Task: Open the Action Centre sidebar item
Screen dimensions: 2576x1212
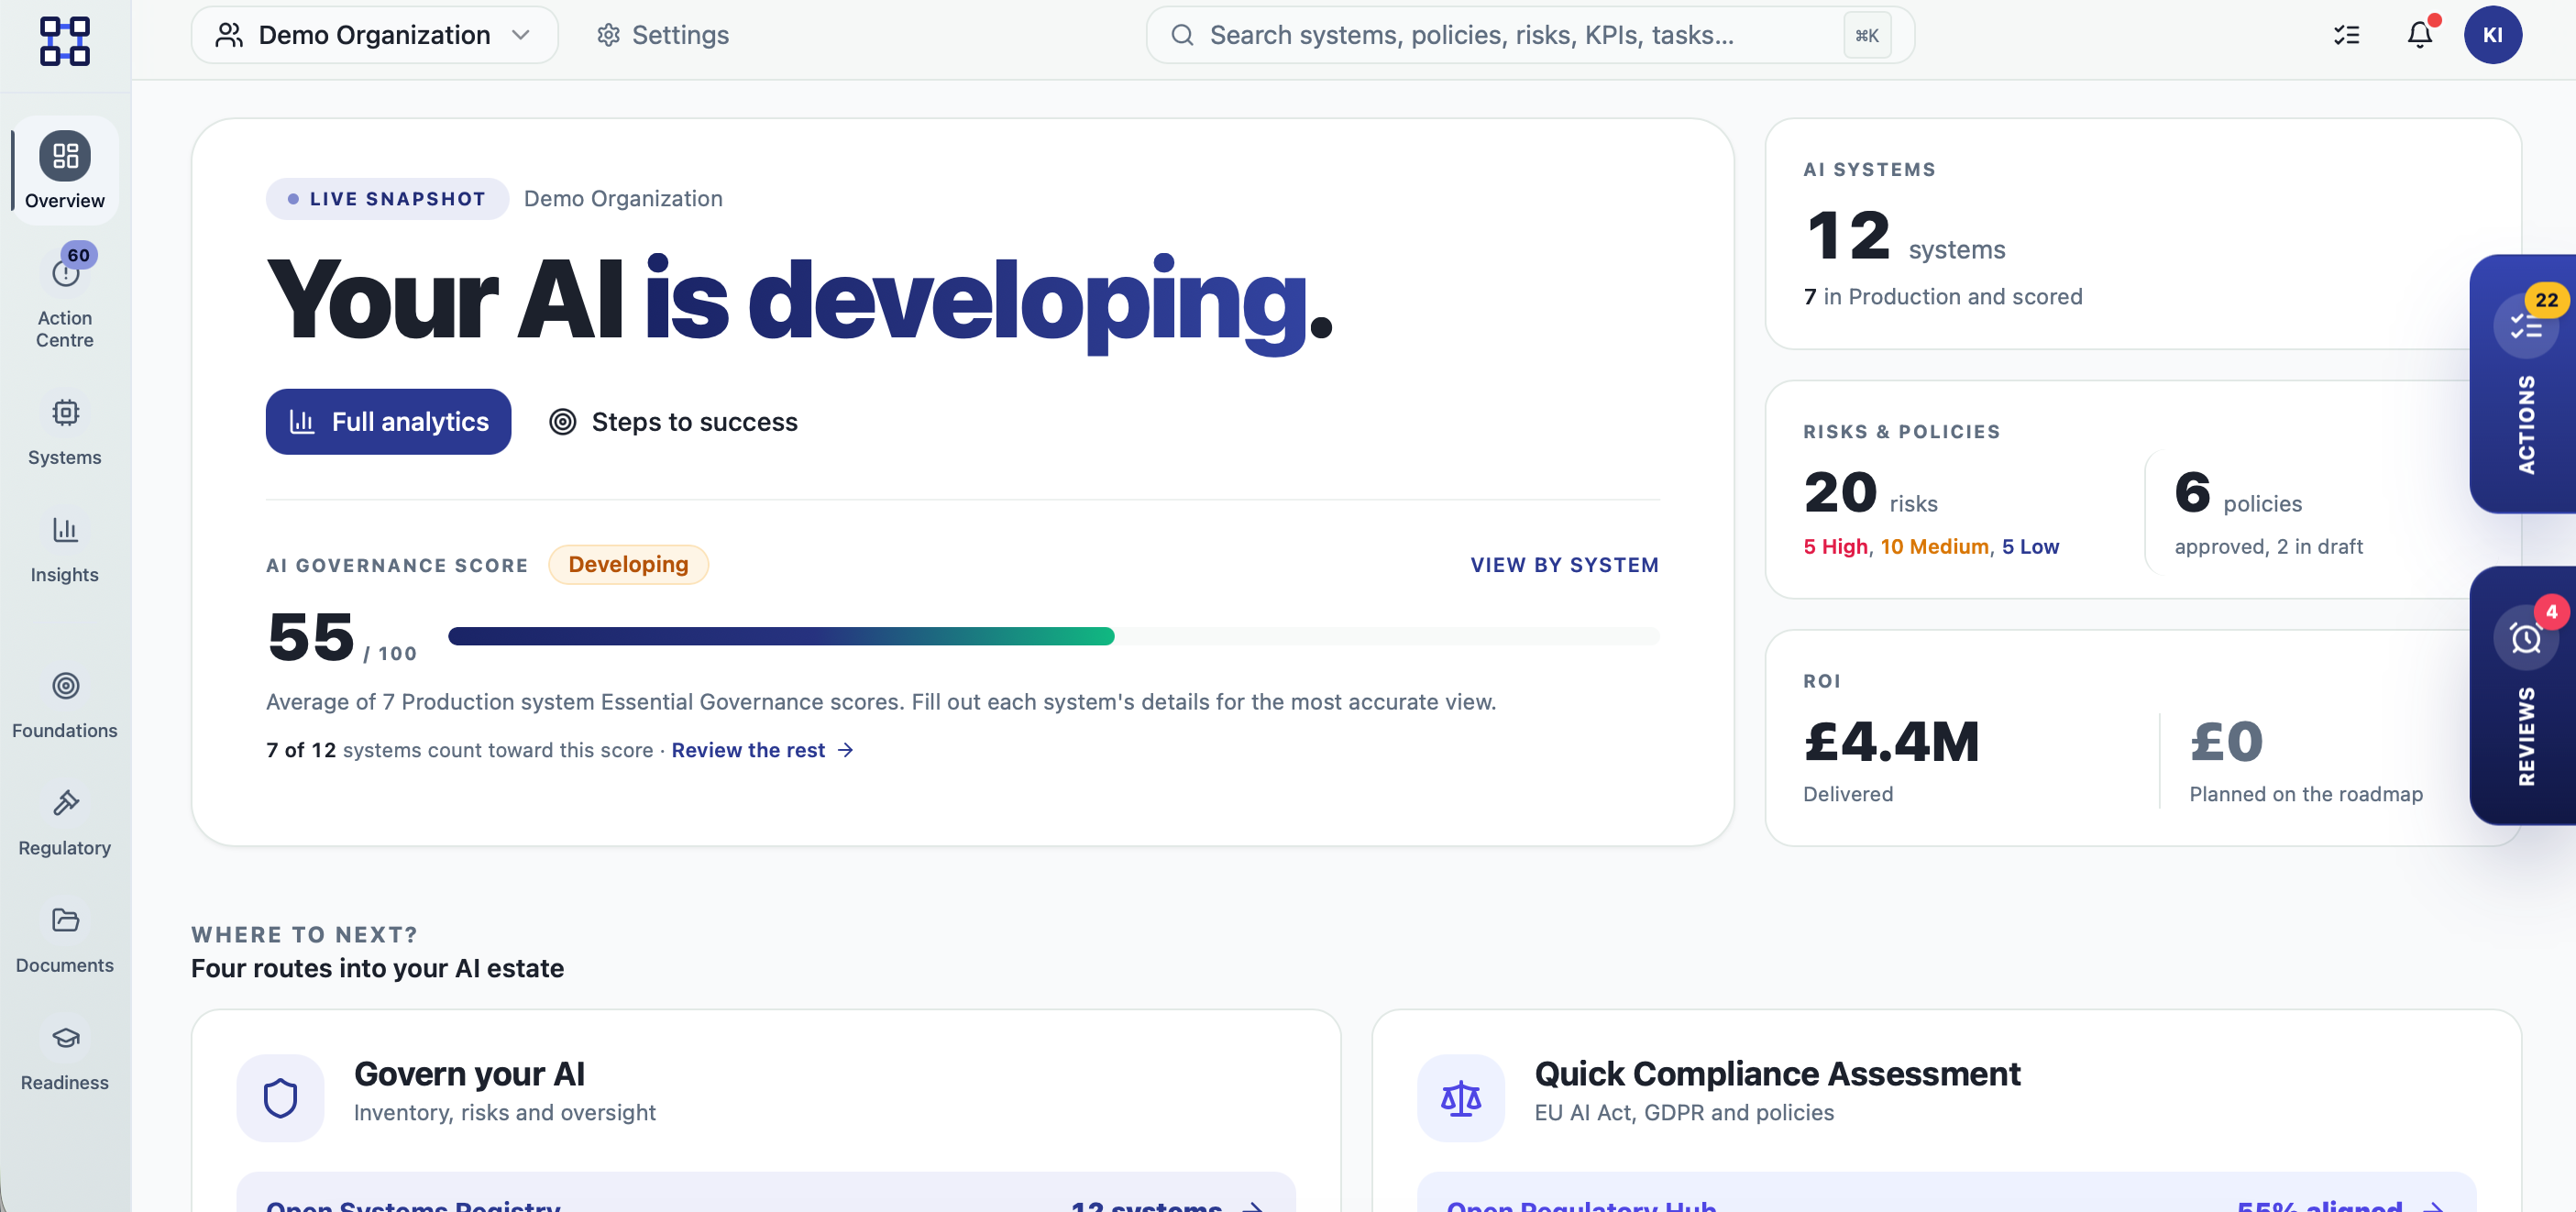Action: (65, 298)
